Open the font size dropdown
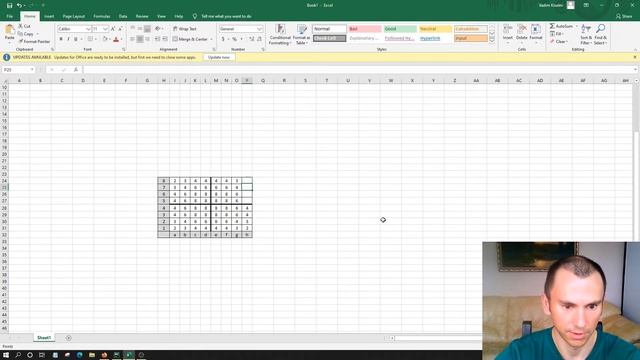The image size is (640, 360). (x=105, y=29)
